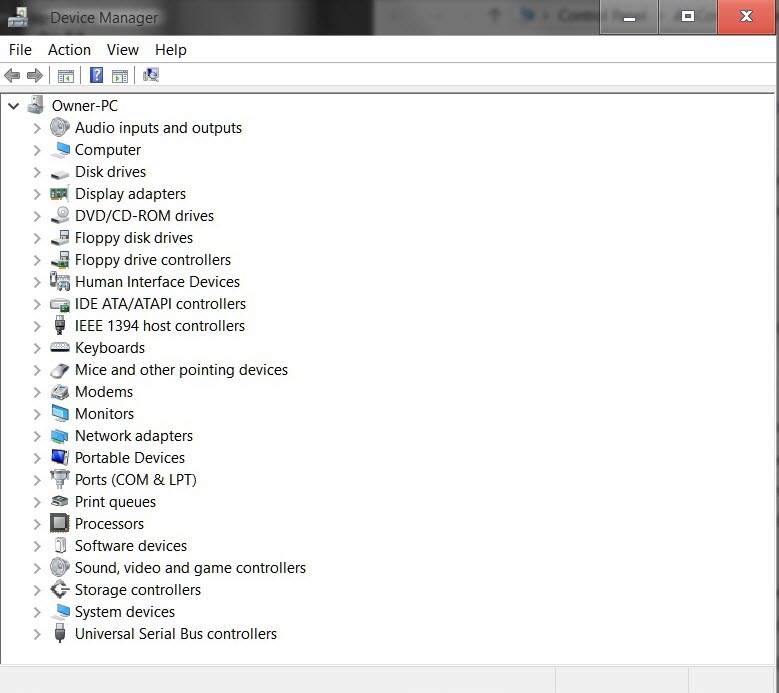Screen dimensions: 779x693
Task: Click the Back arrow toolbar icon
Action: 12,76
